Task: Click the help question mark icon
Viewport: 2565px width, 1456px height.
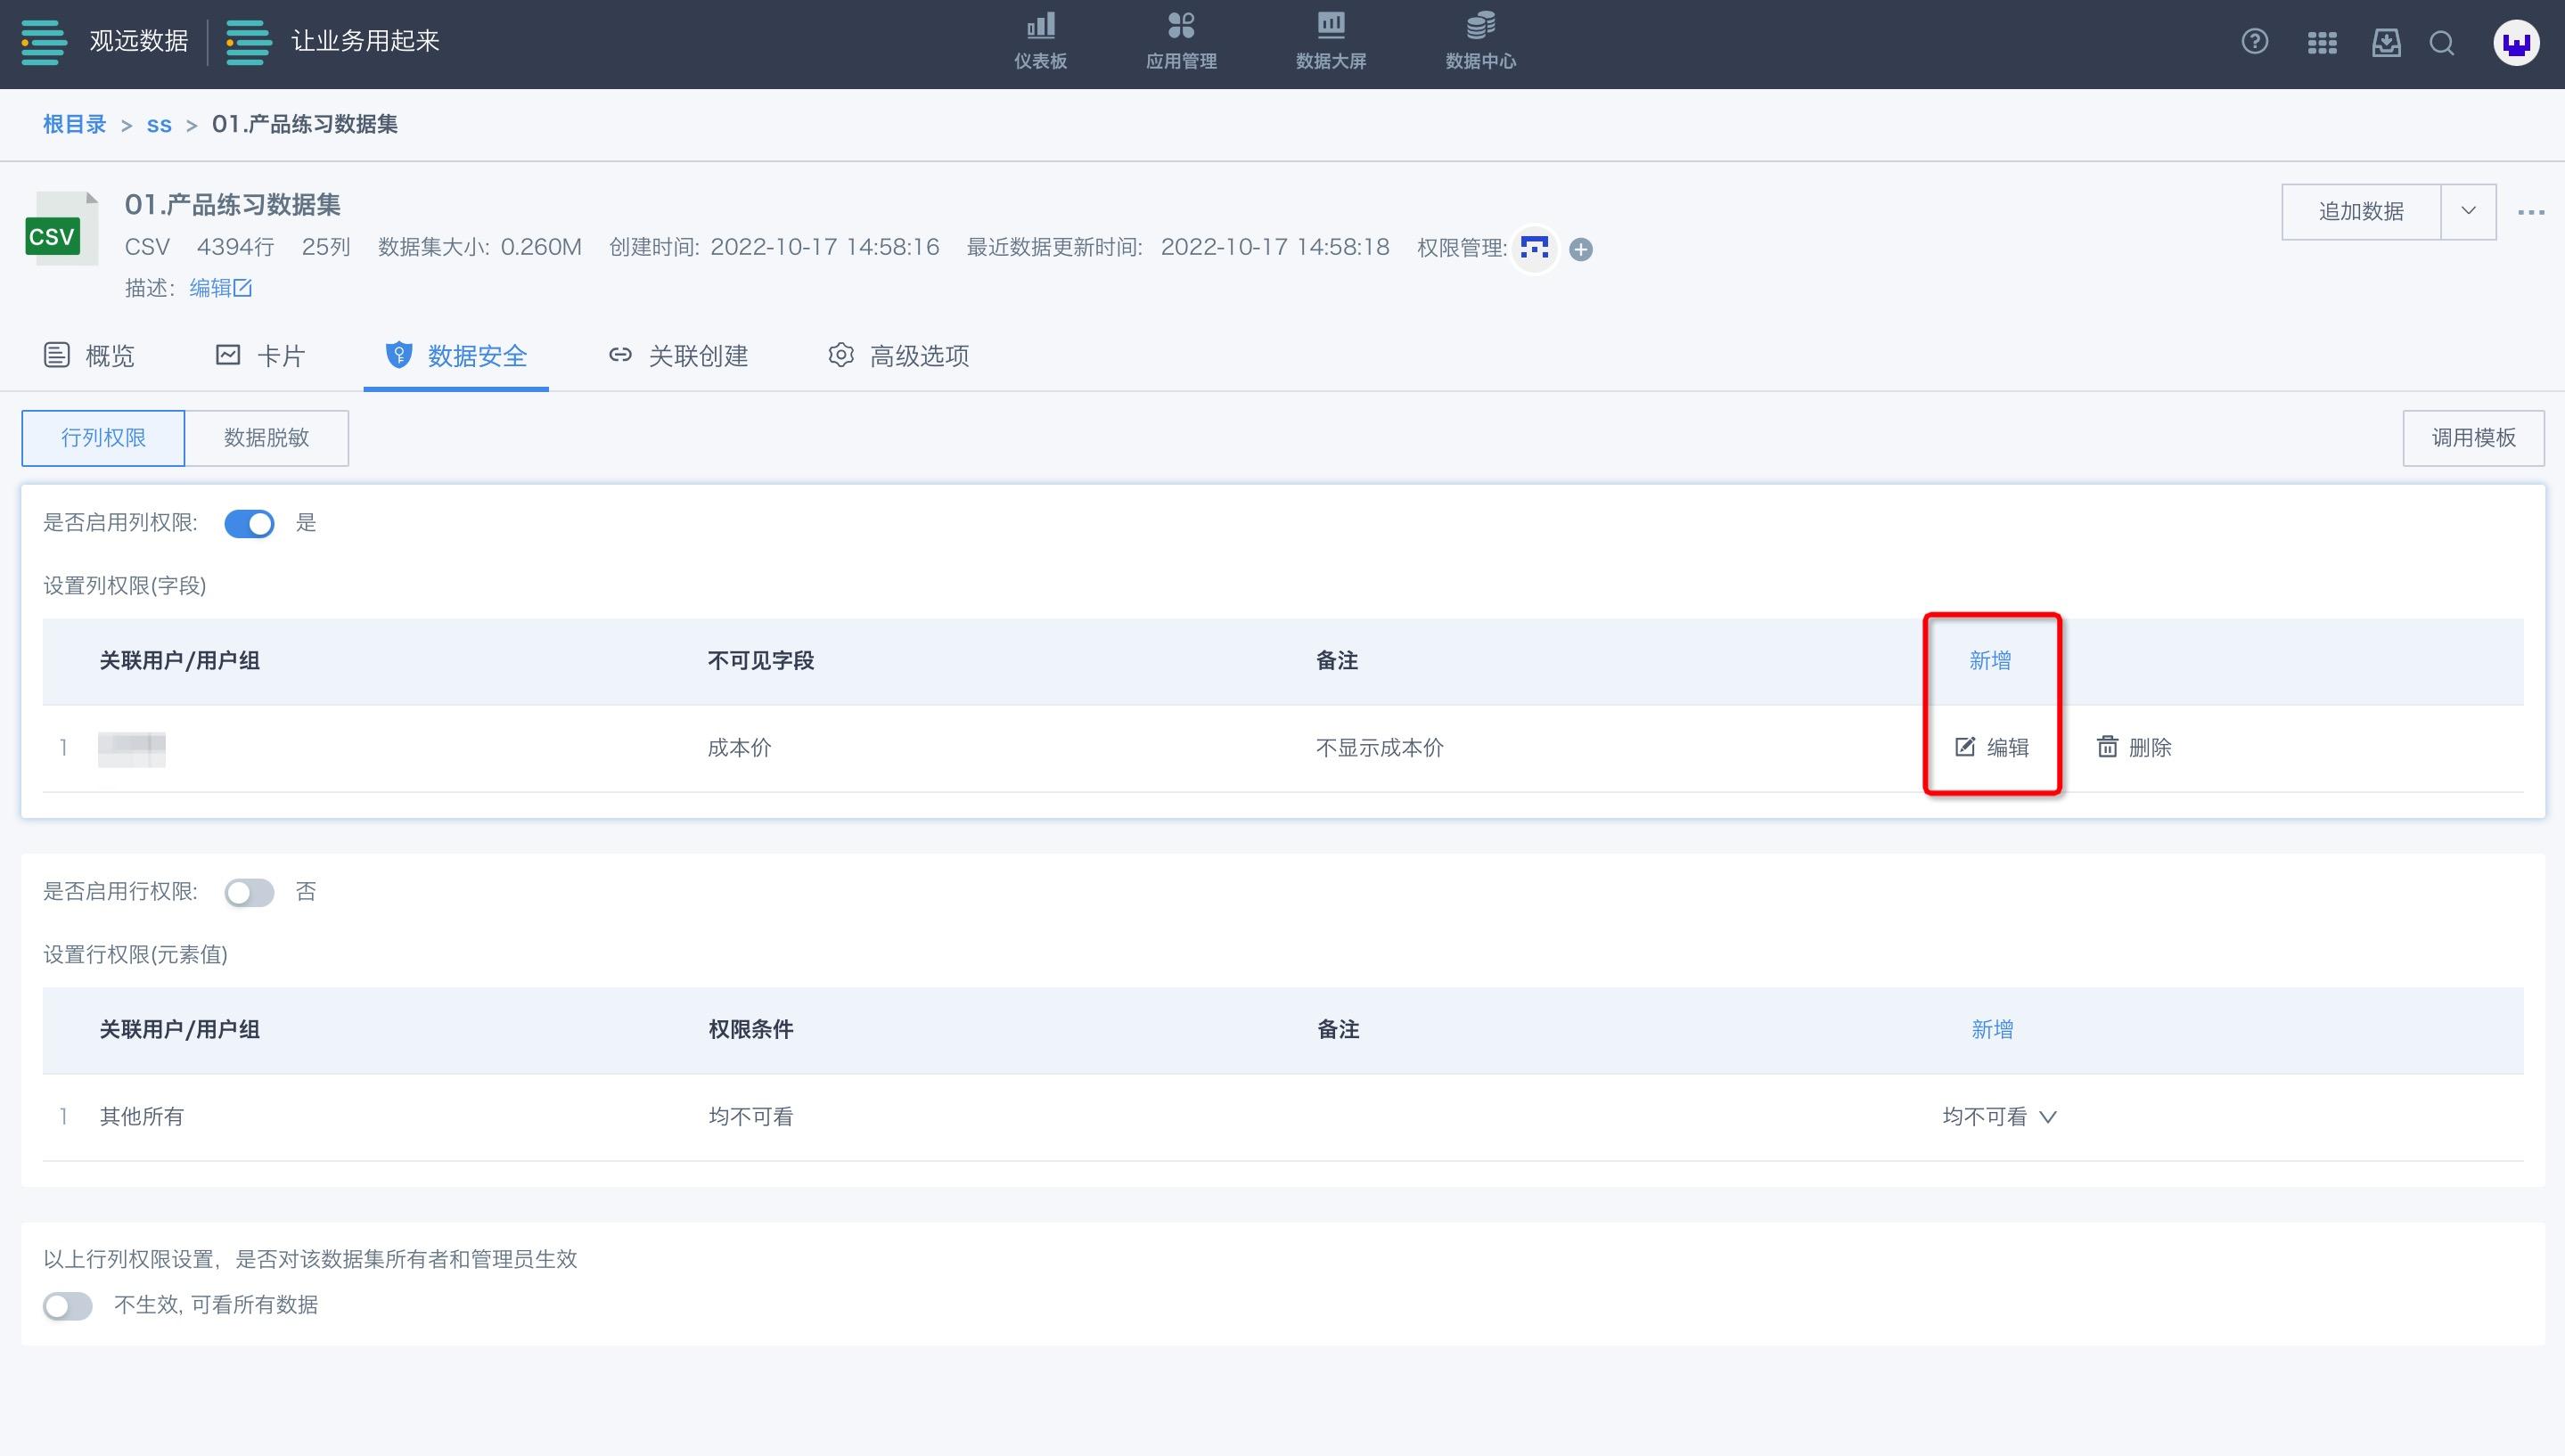Action: [2254, 42]
